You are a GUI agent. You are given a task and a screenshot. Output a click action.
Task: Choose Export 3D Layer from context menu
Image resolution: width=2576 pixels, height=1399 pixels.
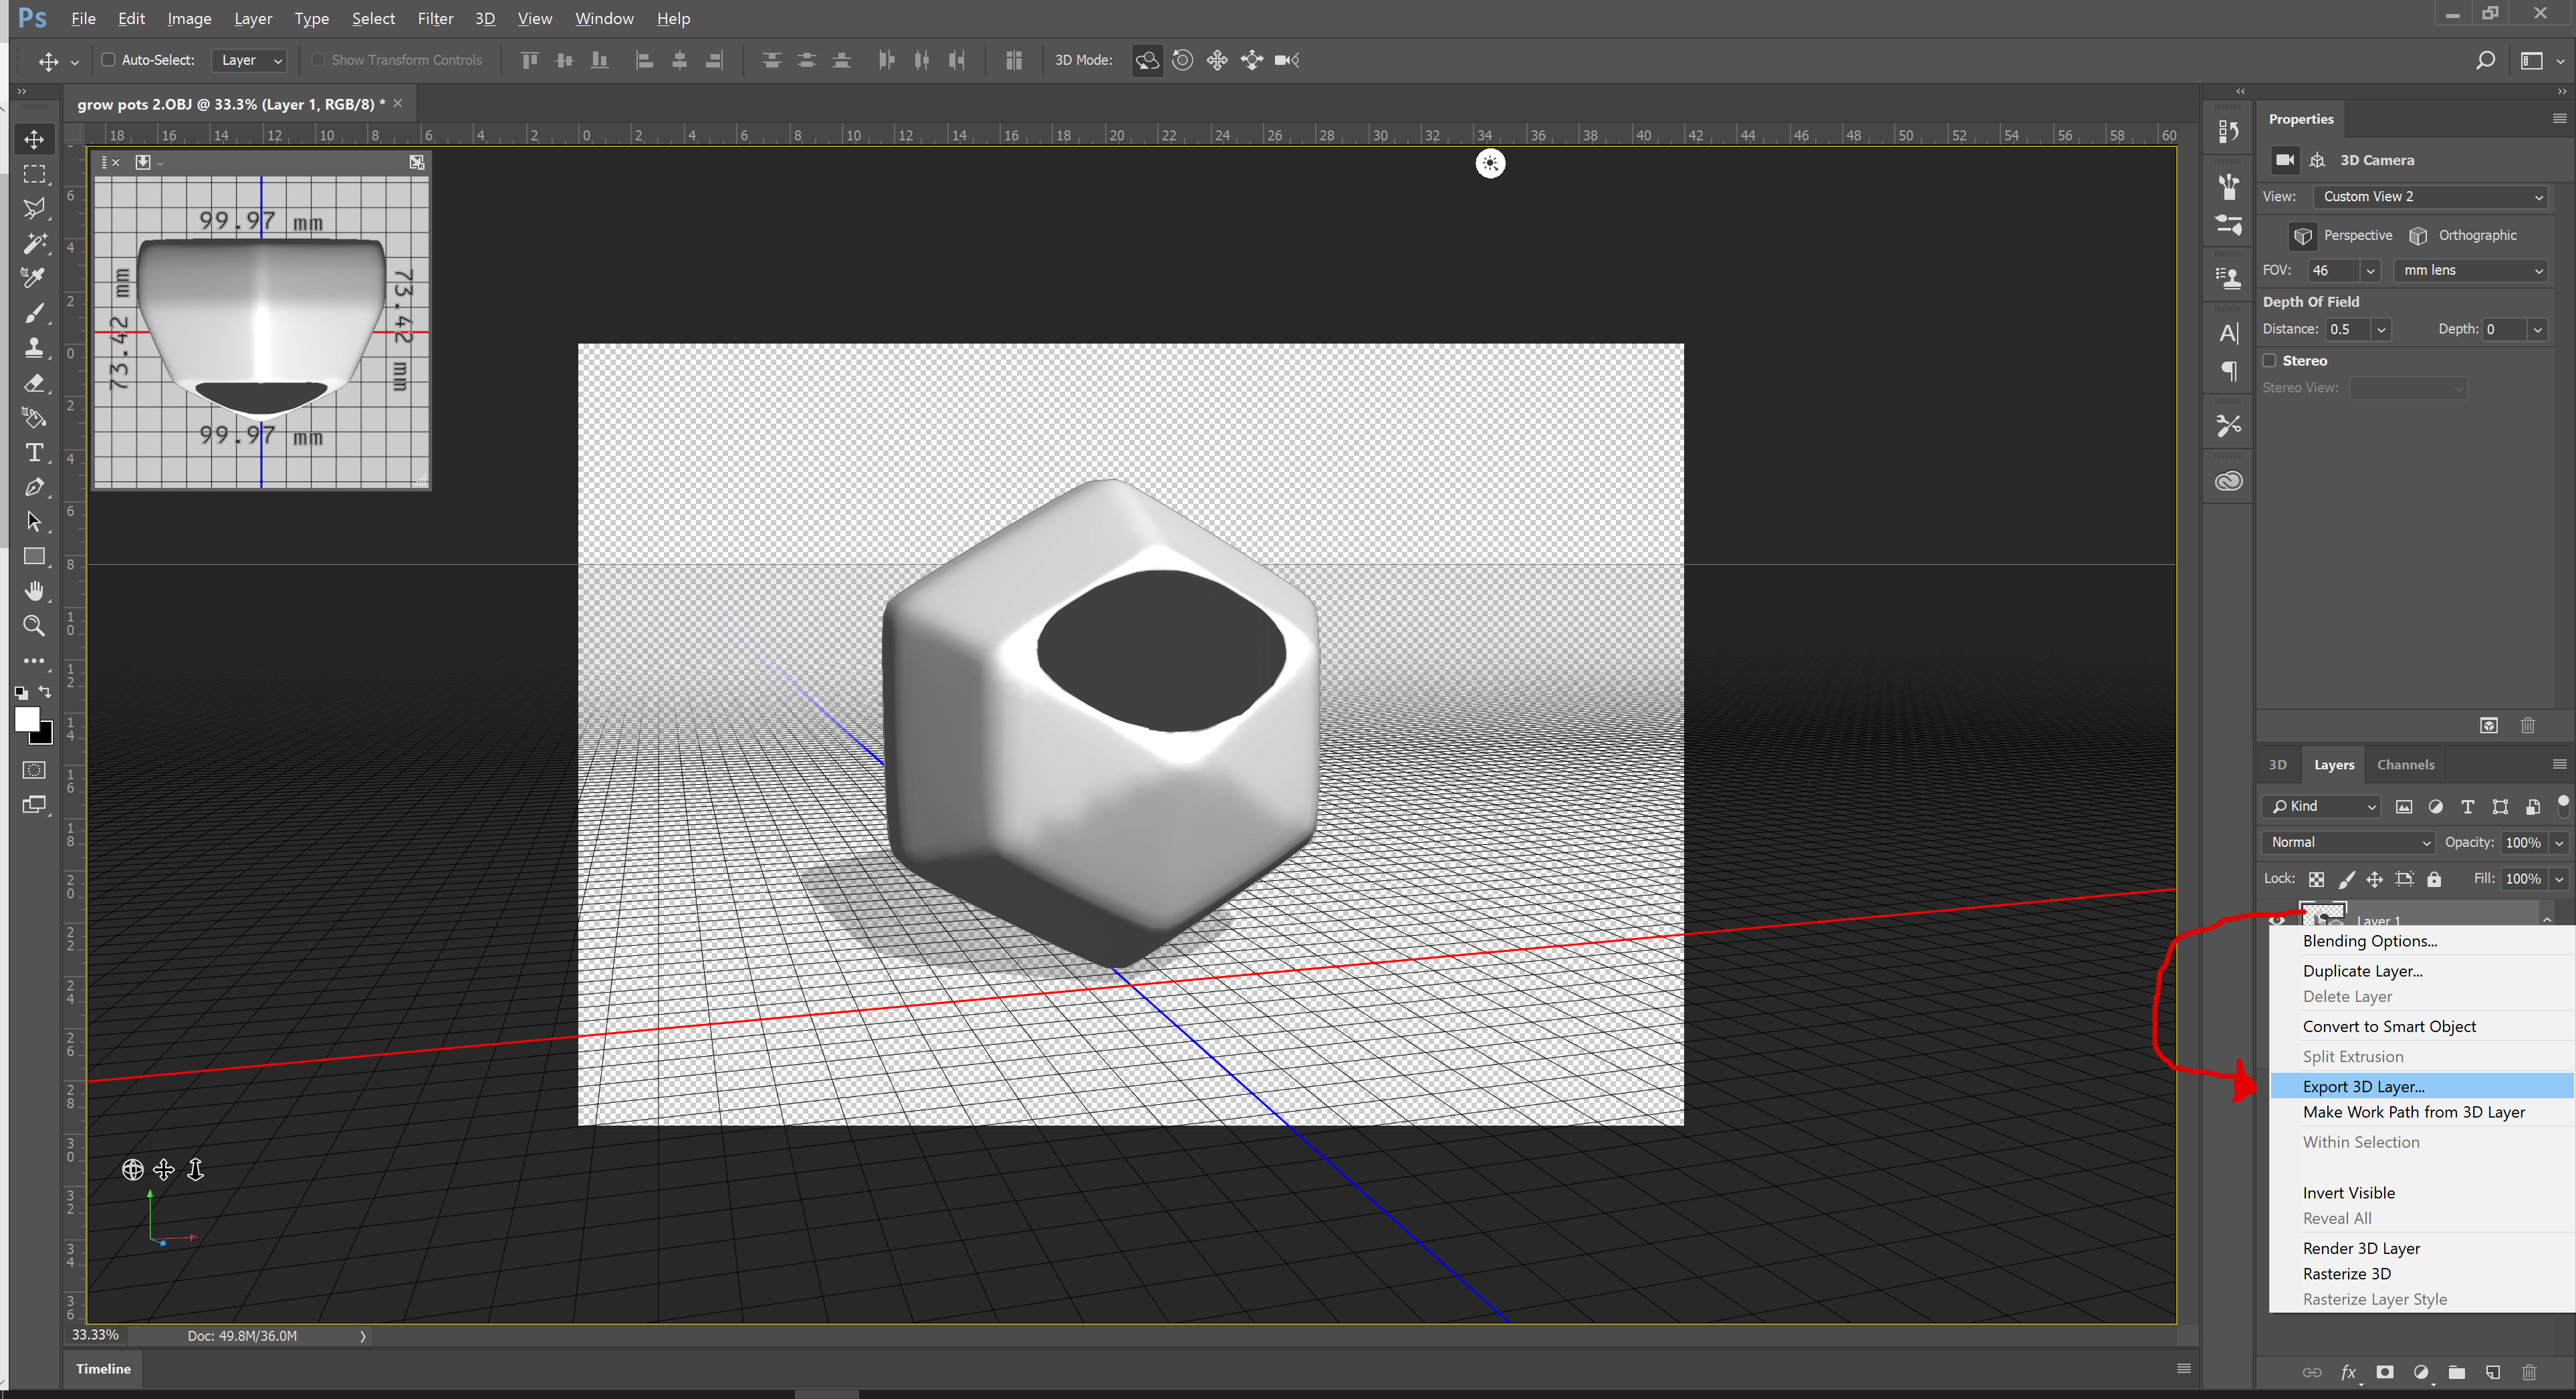point(2363,1086)
